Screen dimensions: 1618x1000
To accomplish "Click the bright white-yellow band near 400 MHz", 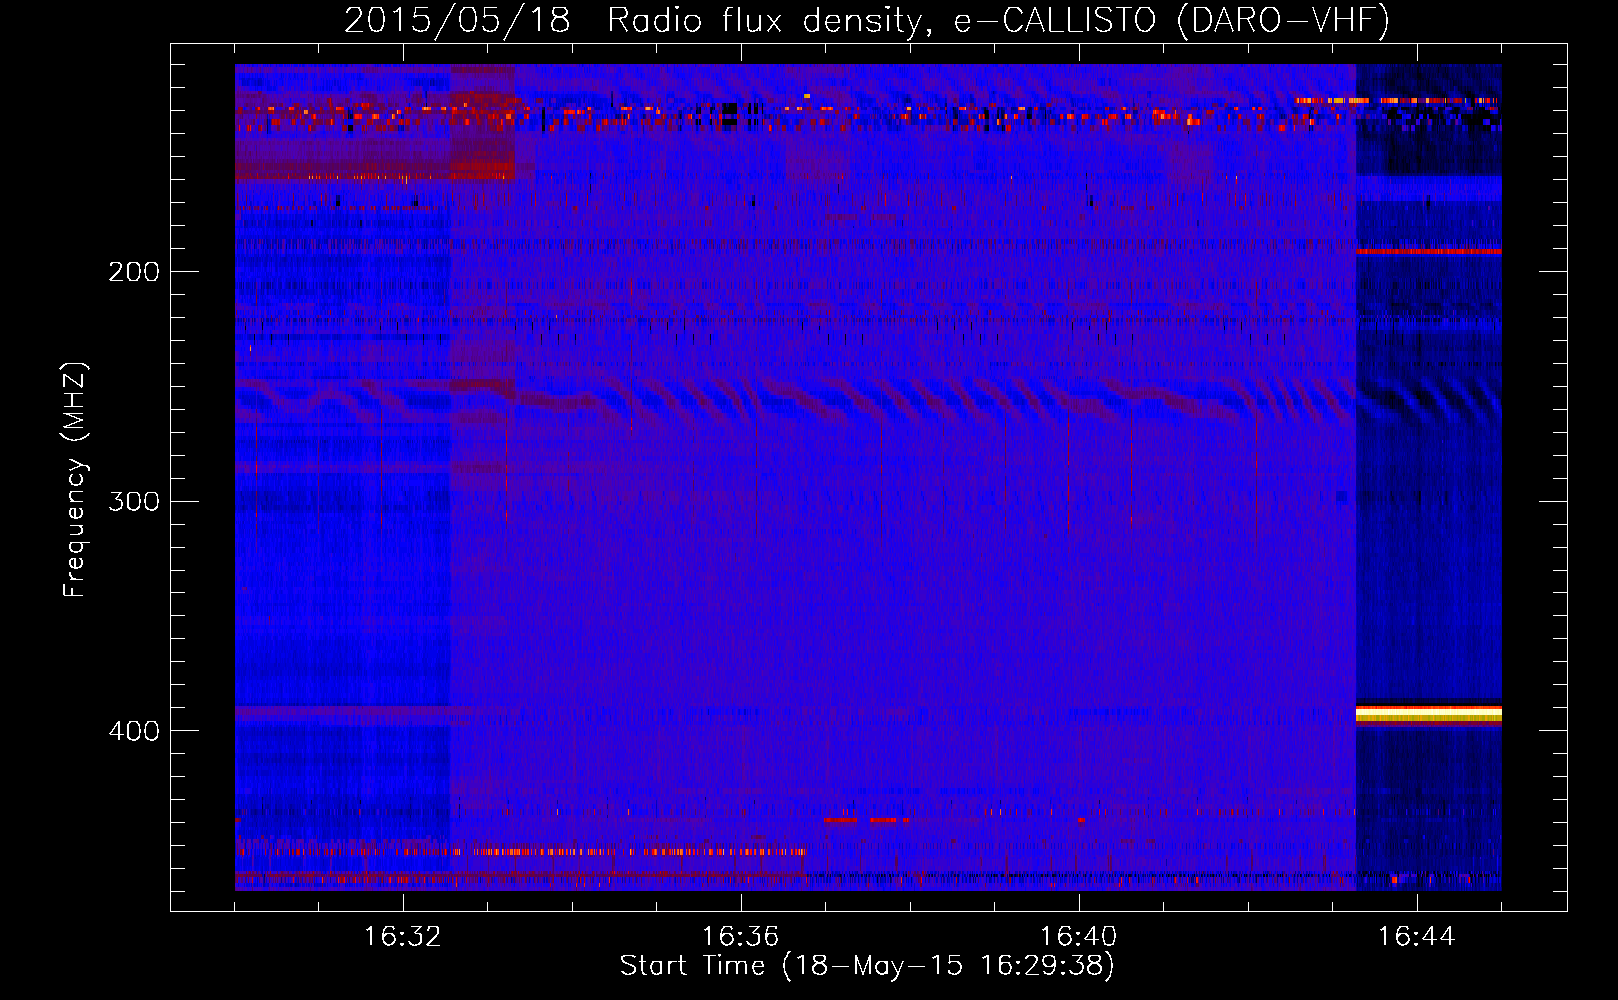I will (x=1428, y=713).
